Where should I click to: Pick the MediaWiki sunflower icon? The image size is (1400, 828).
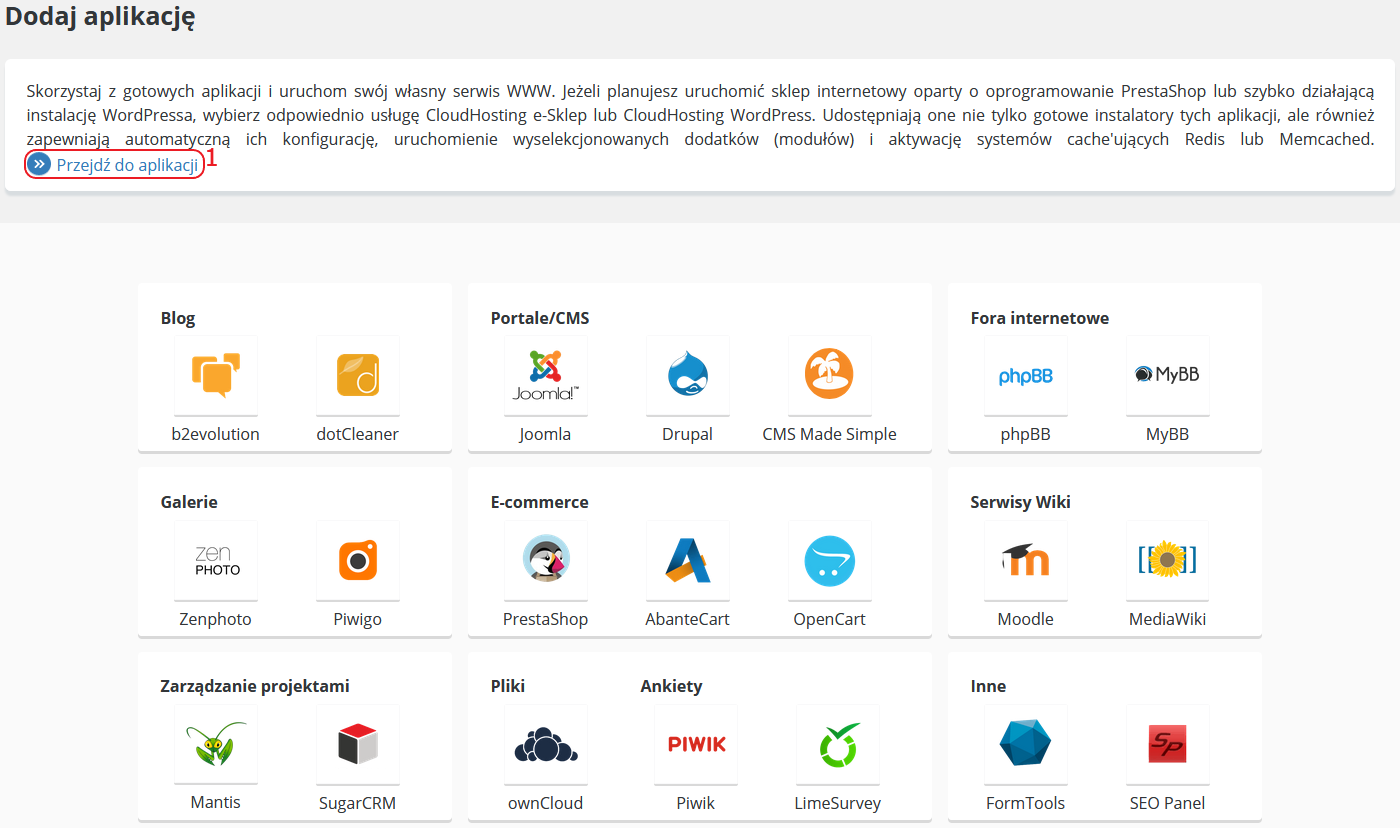point(1168,561)
